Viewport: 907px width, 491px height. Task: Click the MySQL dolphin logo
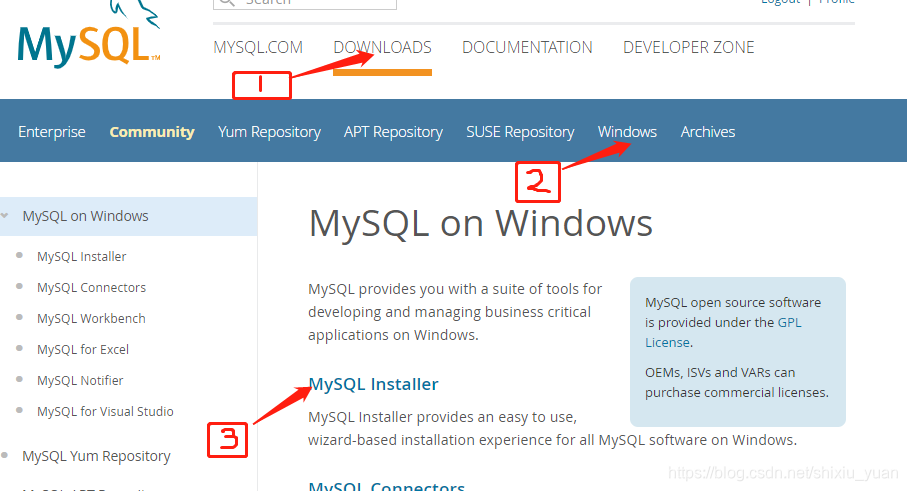[x=89, y=34]
